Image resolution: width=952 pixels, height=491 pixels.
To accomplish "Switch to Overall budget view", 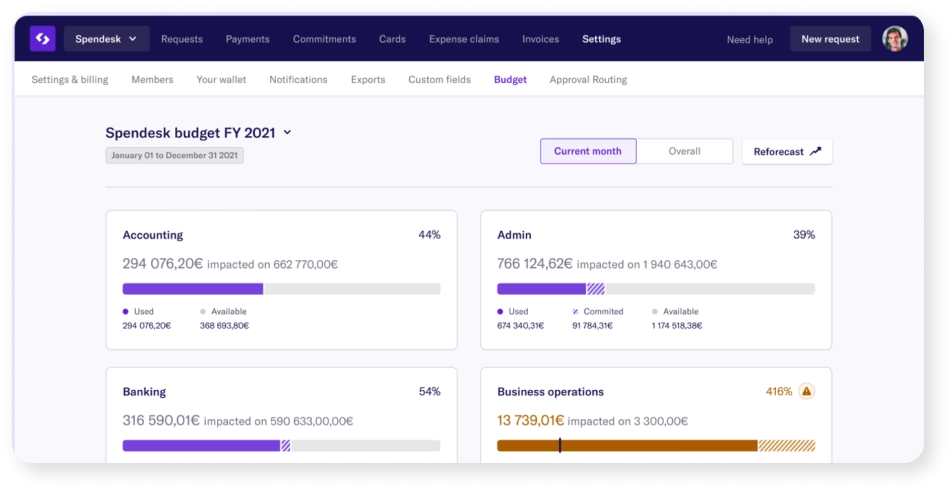I will point(684,152).
